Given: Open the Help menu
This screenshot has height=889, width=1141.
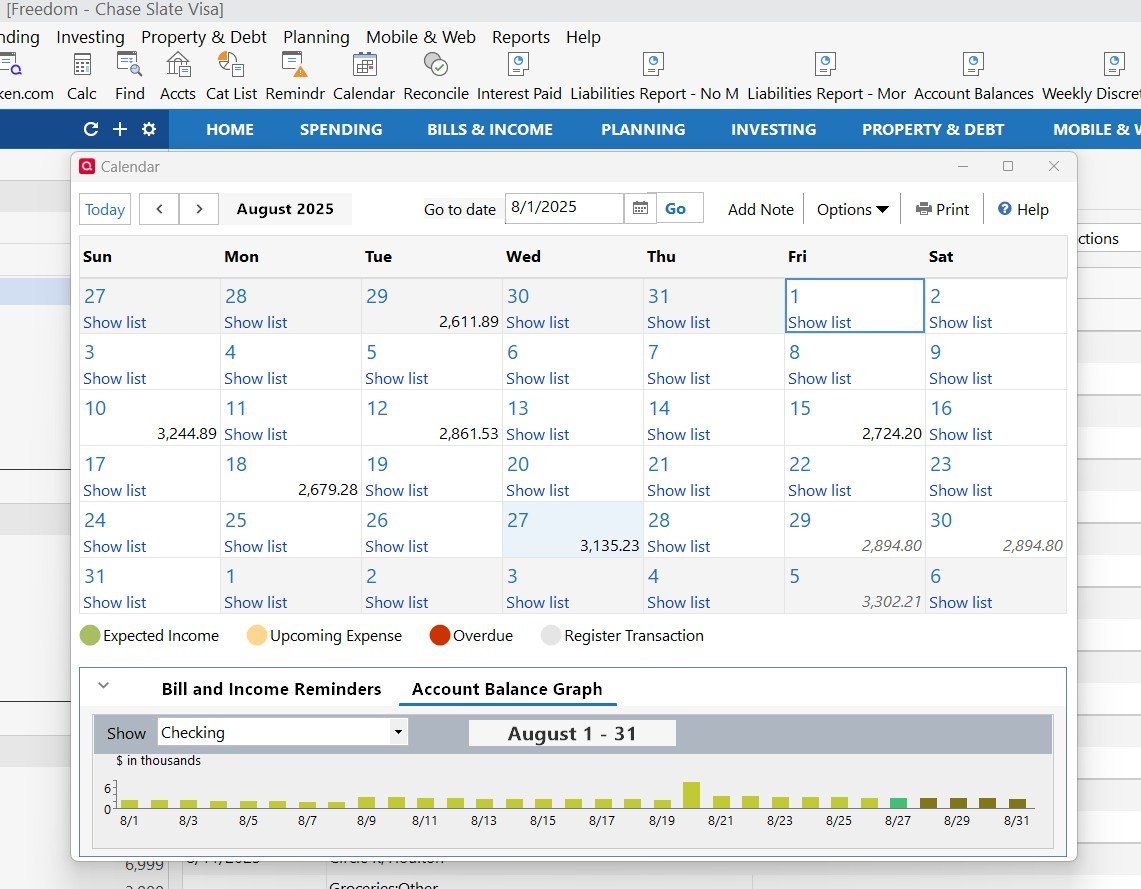Looking at the screenshot, I should [583, 37].
